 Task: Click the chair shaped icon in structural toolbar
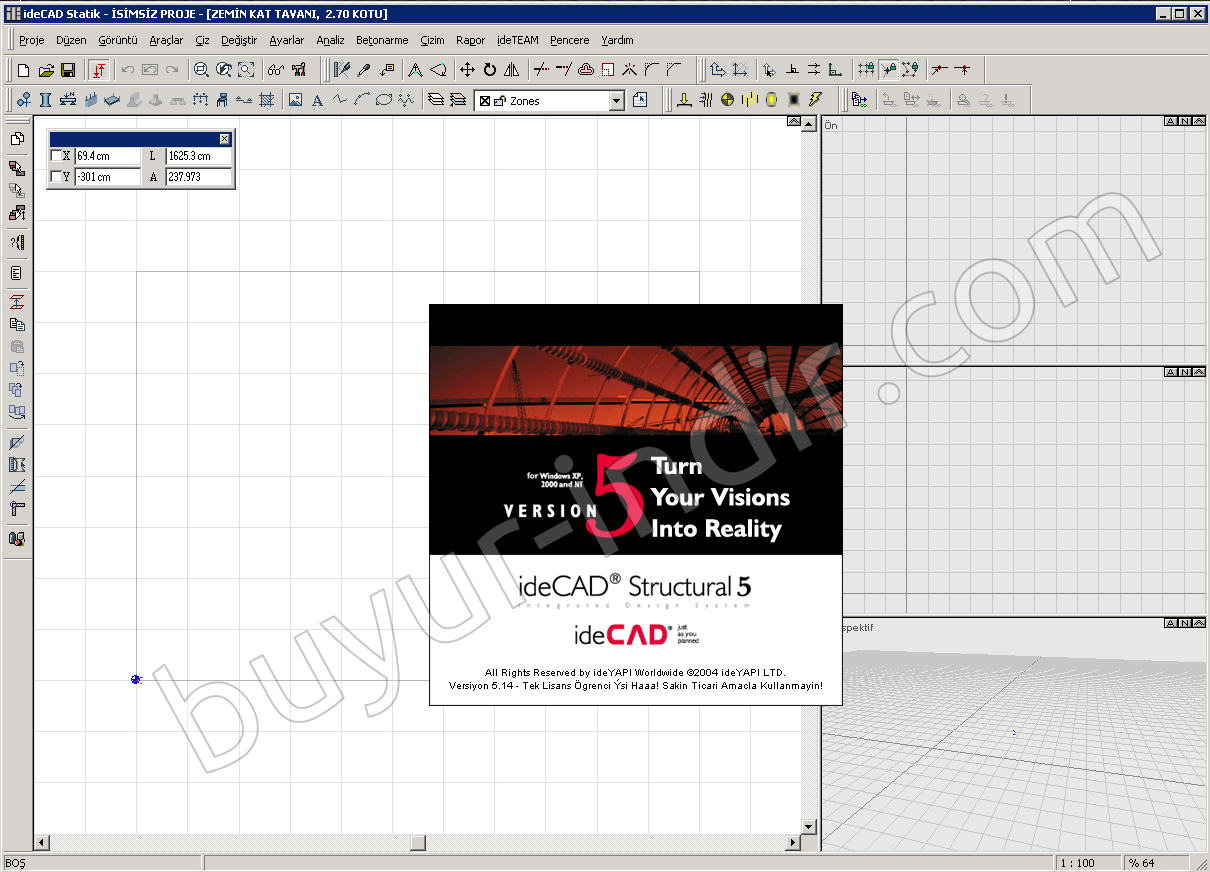click(222, 100)
